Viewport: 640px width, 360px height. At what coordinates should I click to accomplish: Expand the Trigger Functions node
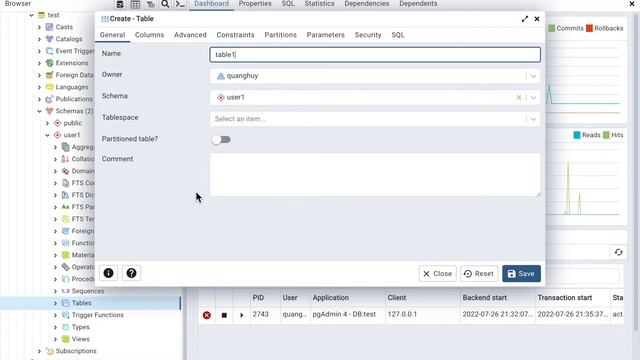(x=56, y=315)
